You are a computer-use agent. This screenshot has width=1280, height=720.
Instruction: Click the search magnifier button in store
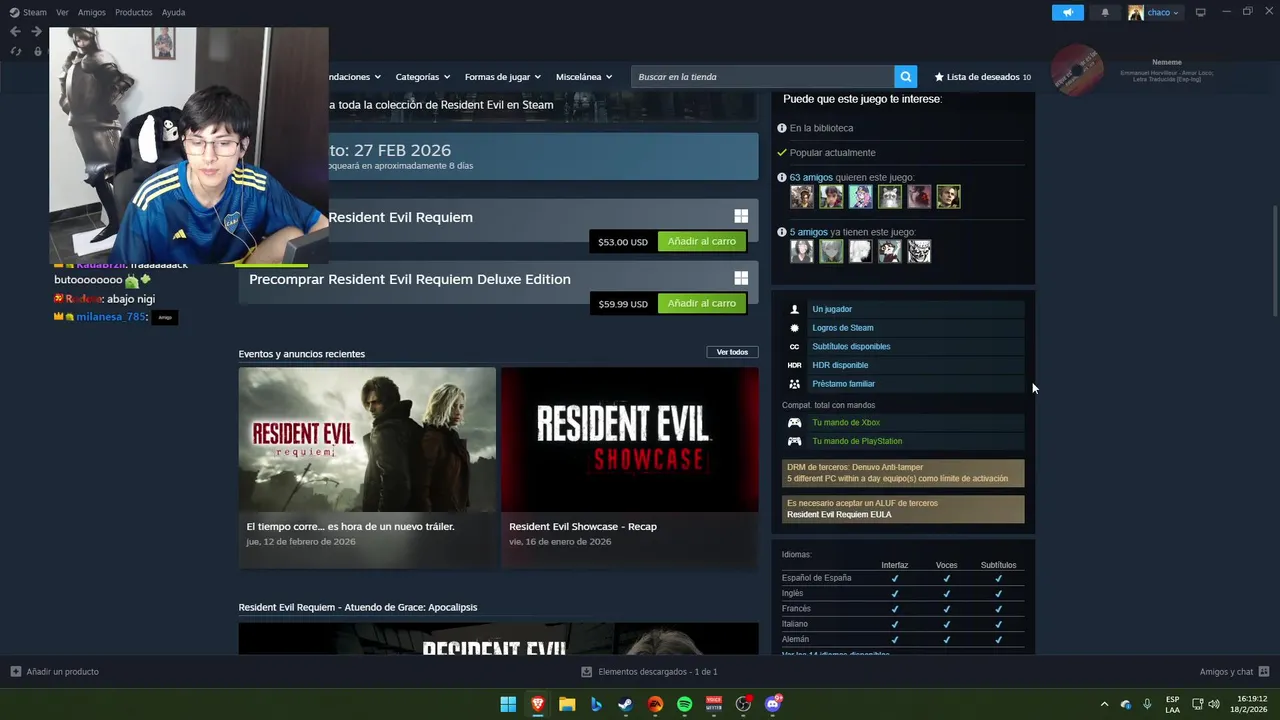click(905, 77)
